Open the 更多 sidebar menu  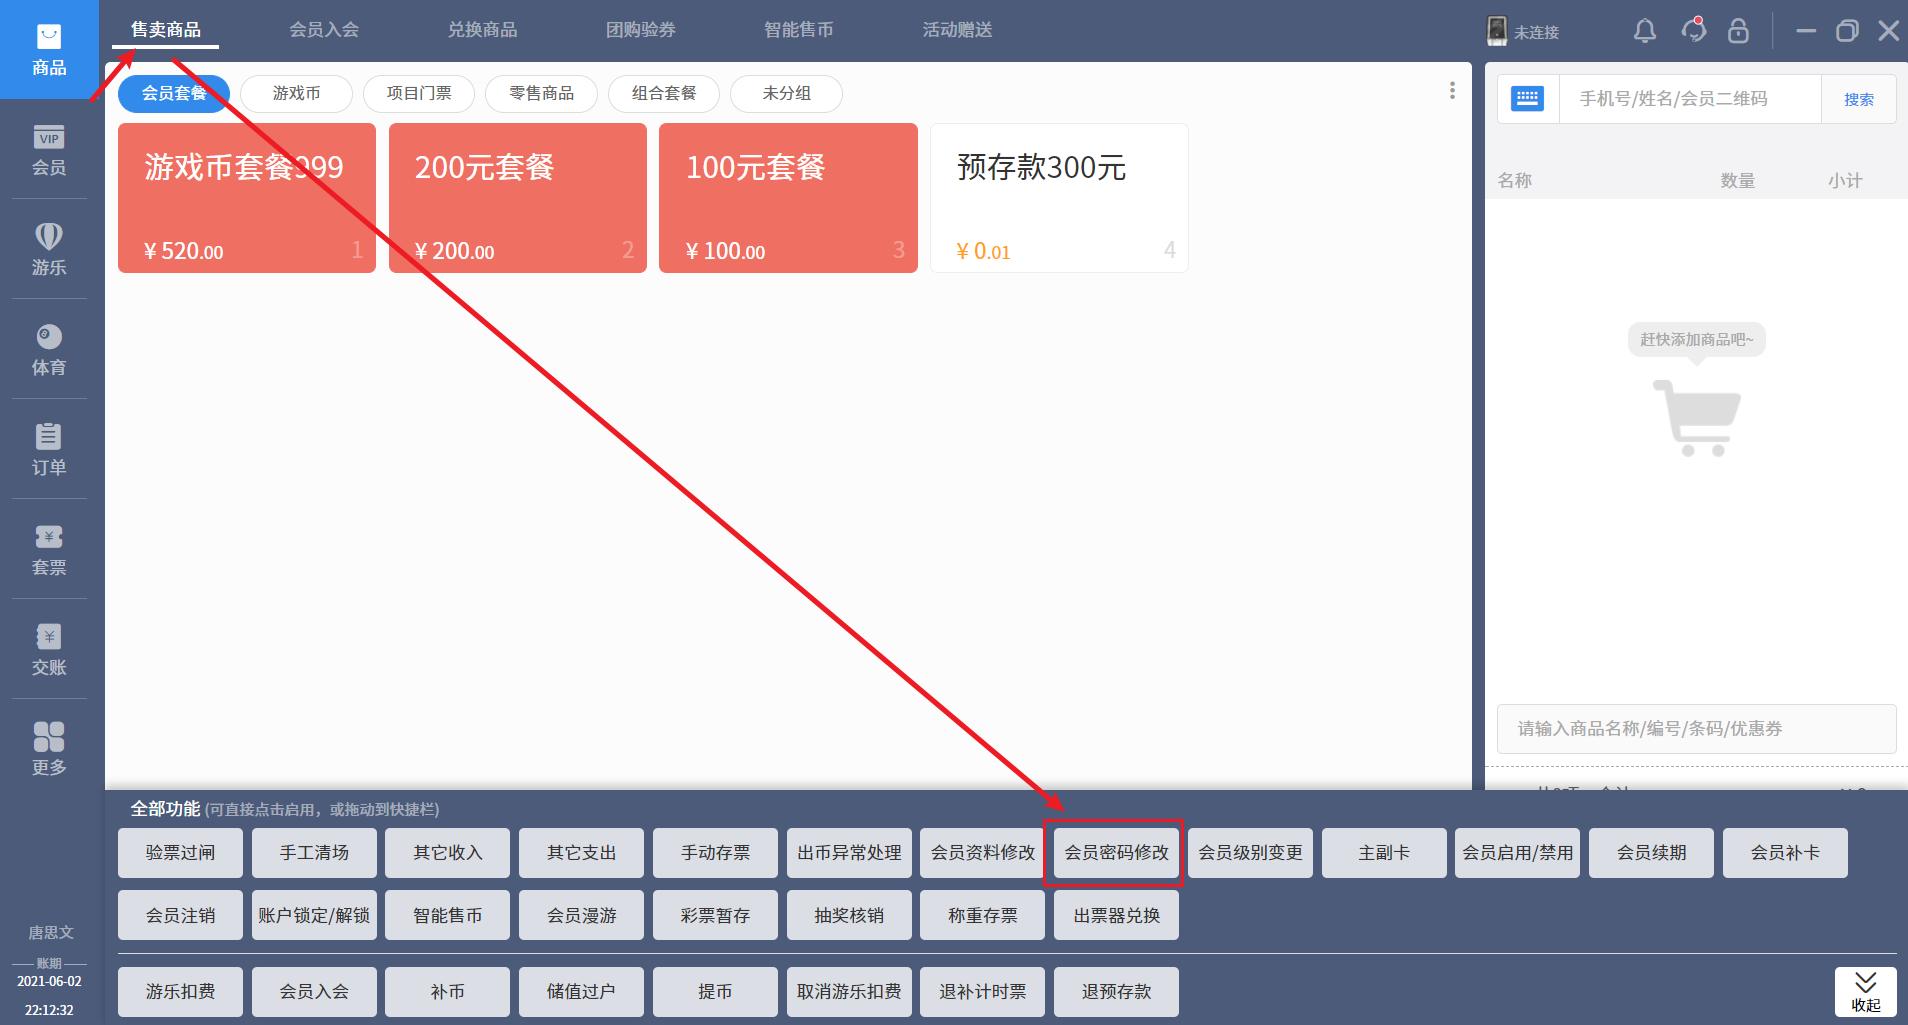[49, 750]
